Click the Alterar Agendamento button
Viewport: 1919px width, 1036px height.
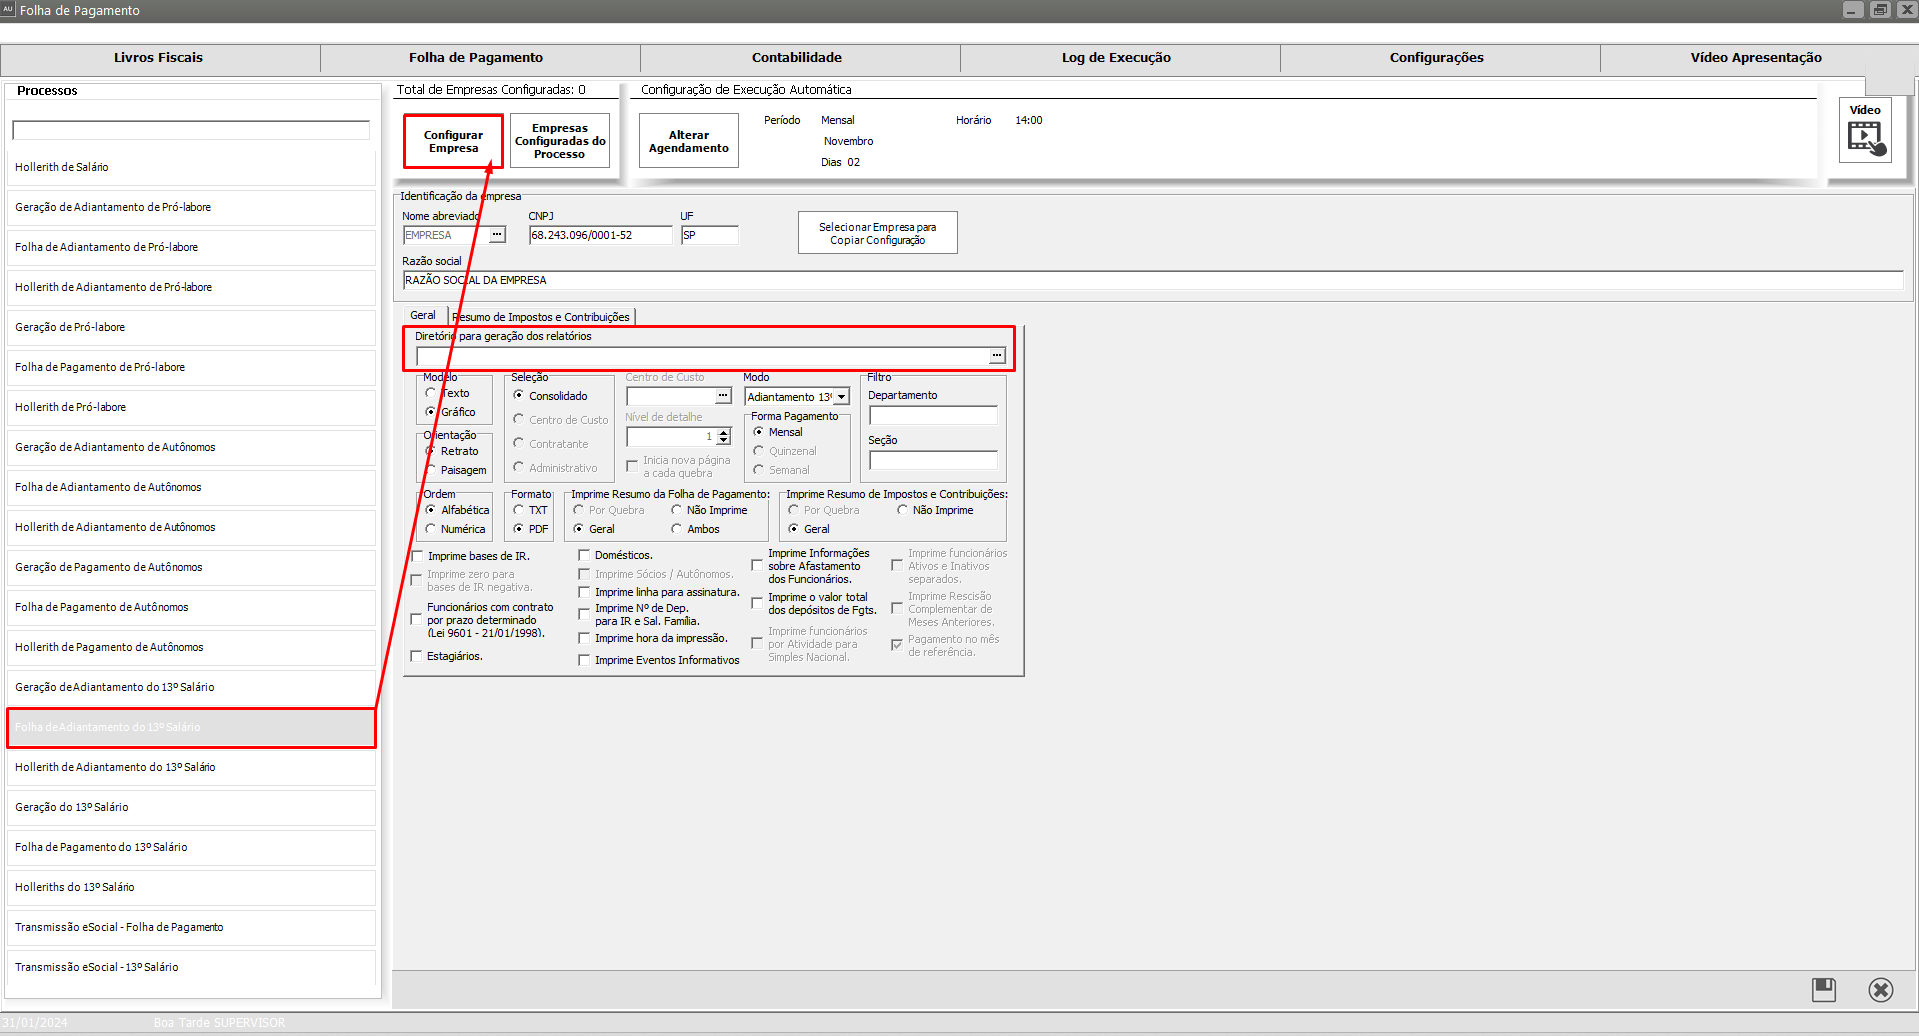pyautogui.click(x=689, y=141)
